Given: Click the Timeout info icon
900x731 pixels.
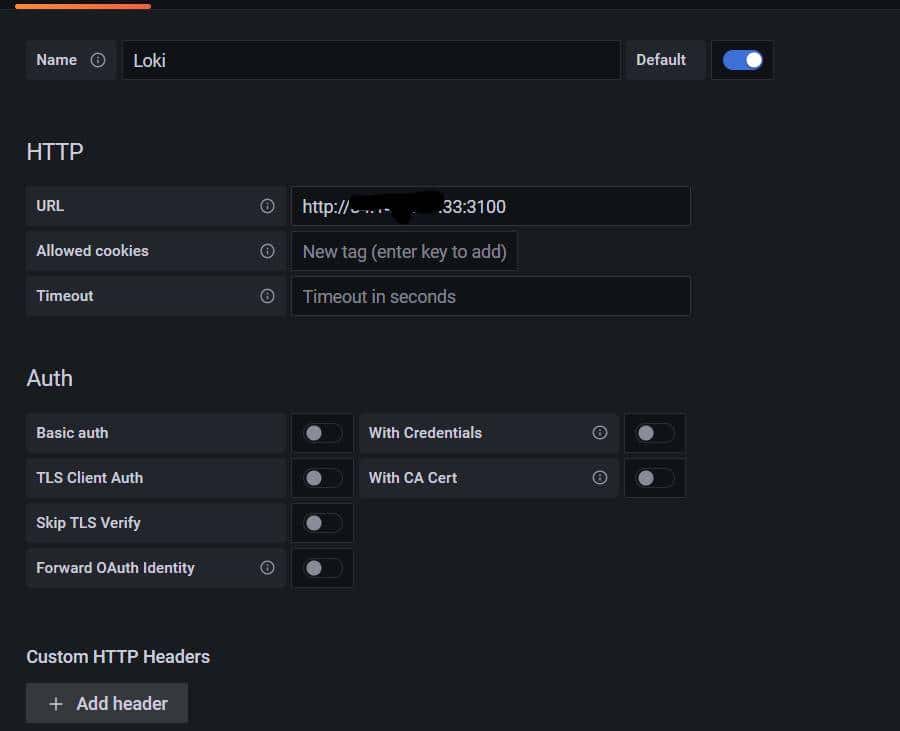Looking at the screenshot, I should [267, 296].
